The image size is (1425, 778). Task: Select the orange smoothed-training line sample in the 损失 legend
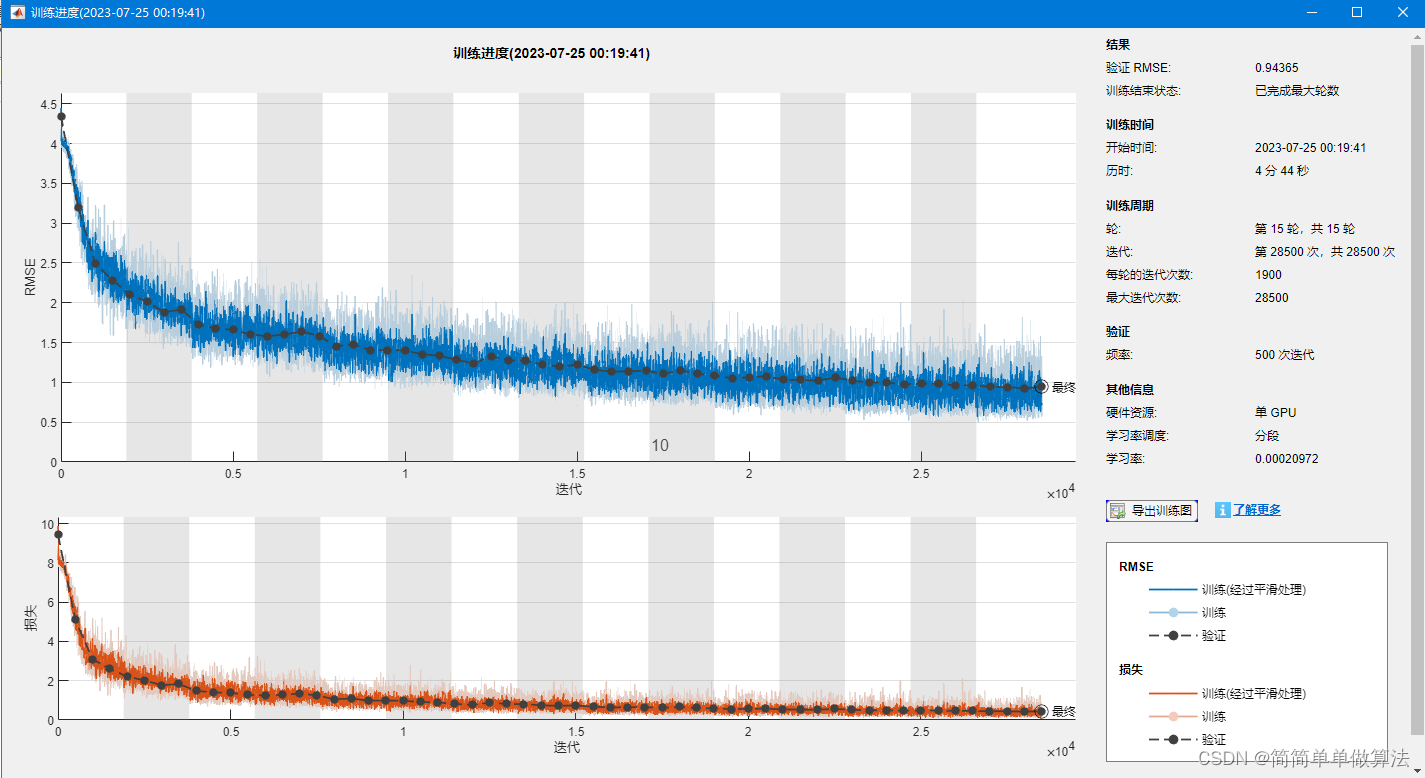click(x=1173, y=693)
